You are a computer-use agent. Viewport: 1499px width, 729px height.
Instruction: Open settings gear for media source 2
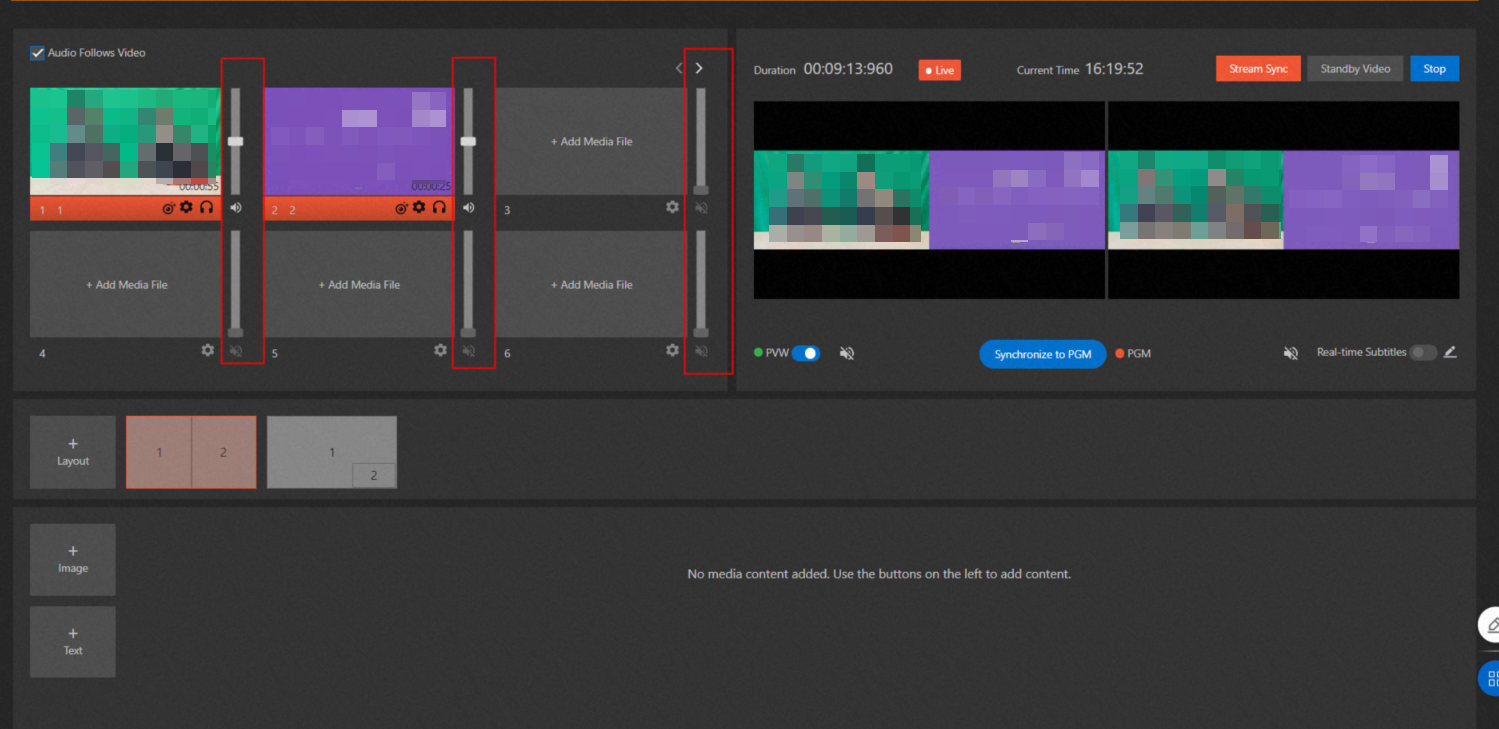(x=419, y=208)
